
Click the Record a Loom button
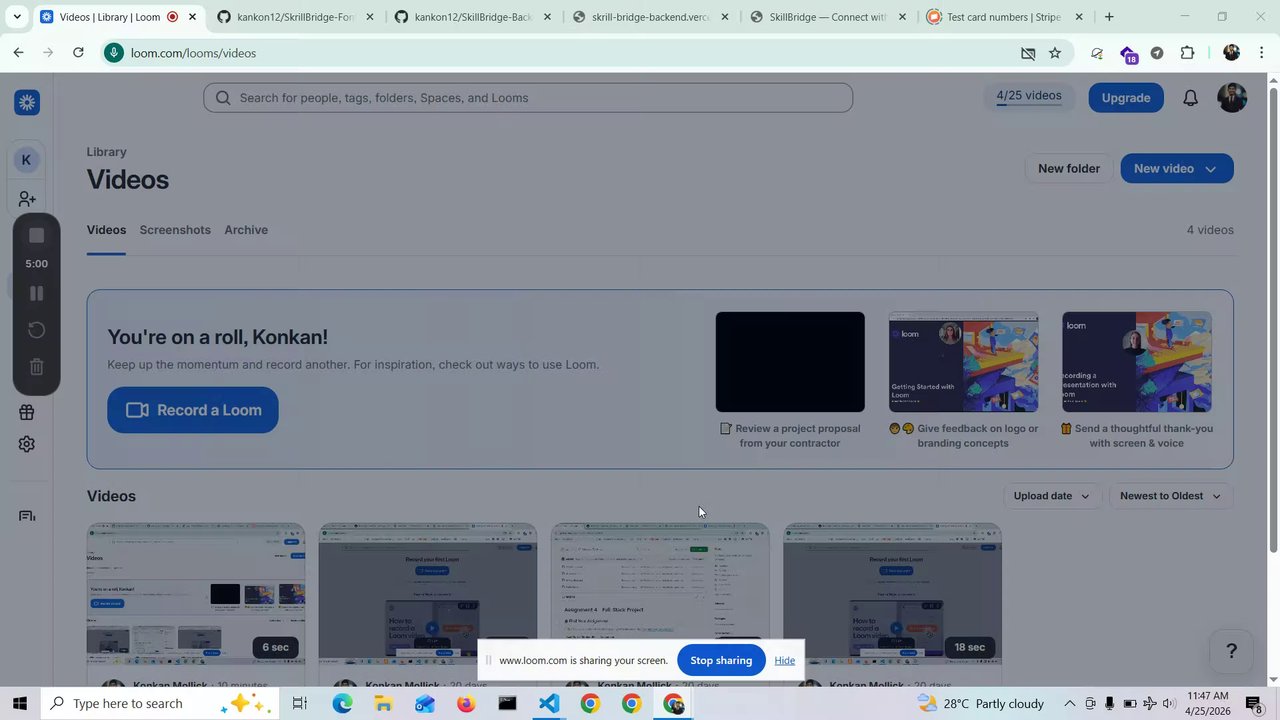coord(193,410)
